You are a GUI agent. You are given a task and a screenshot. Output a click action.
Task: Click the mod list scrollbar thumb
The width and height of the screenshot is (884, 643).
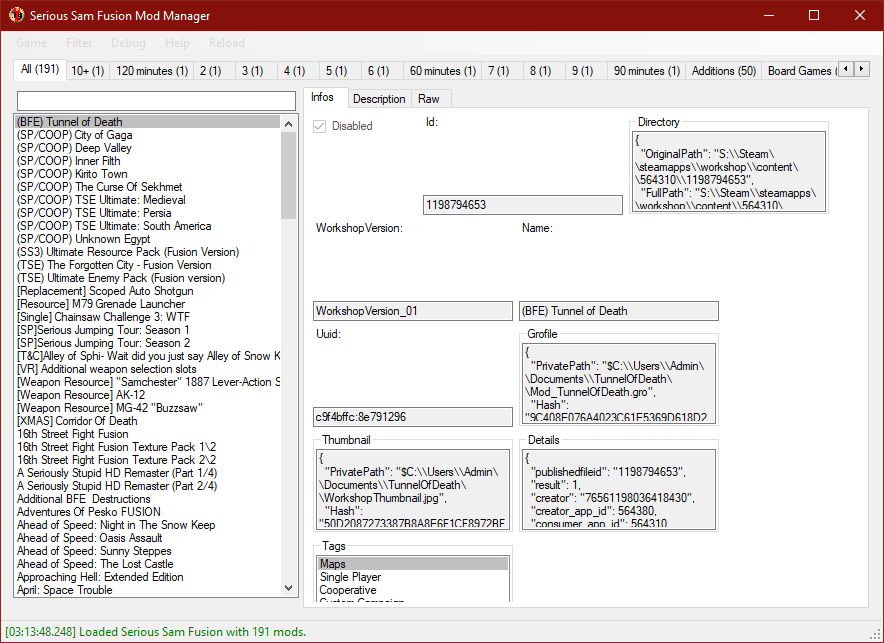click(x=289, y=175)
